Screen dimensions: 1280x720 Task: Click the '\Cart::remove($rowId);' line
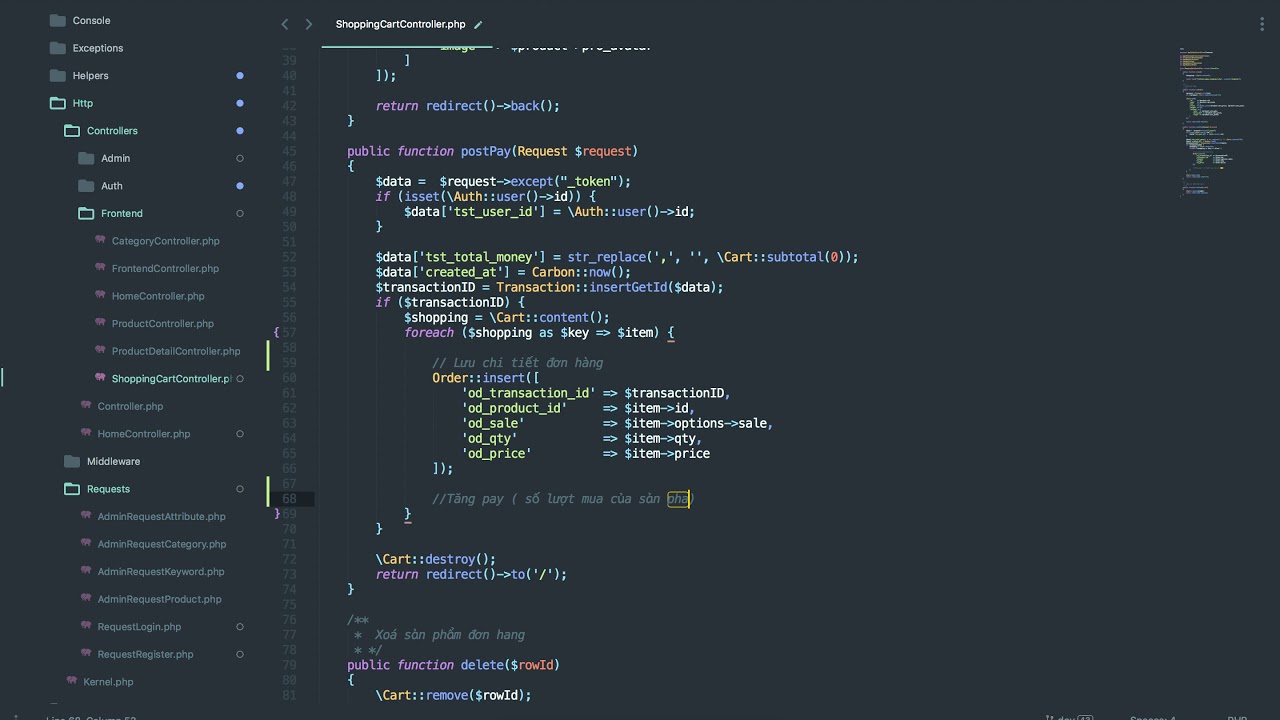(x=453, y=695)
